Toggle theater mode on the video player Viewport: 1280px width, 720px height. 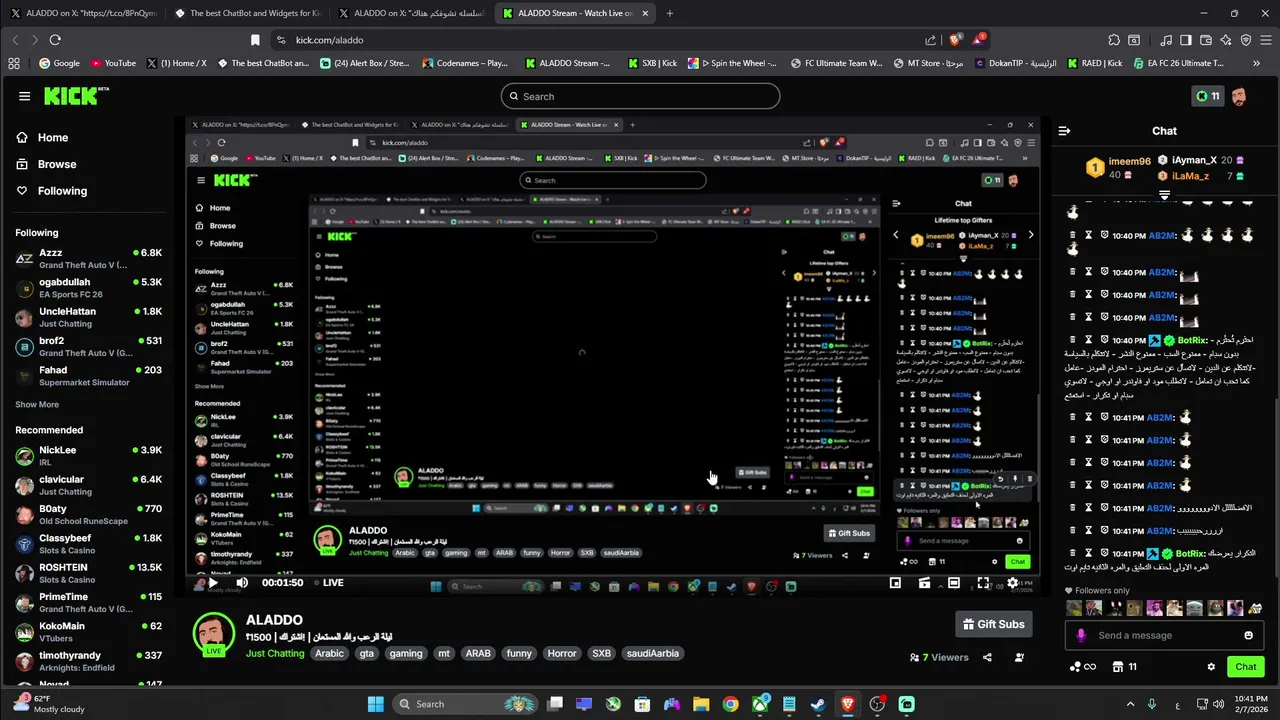pos(954,583)
